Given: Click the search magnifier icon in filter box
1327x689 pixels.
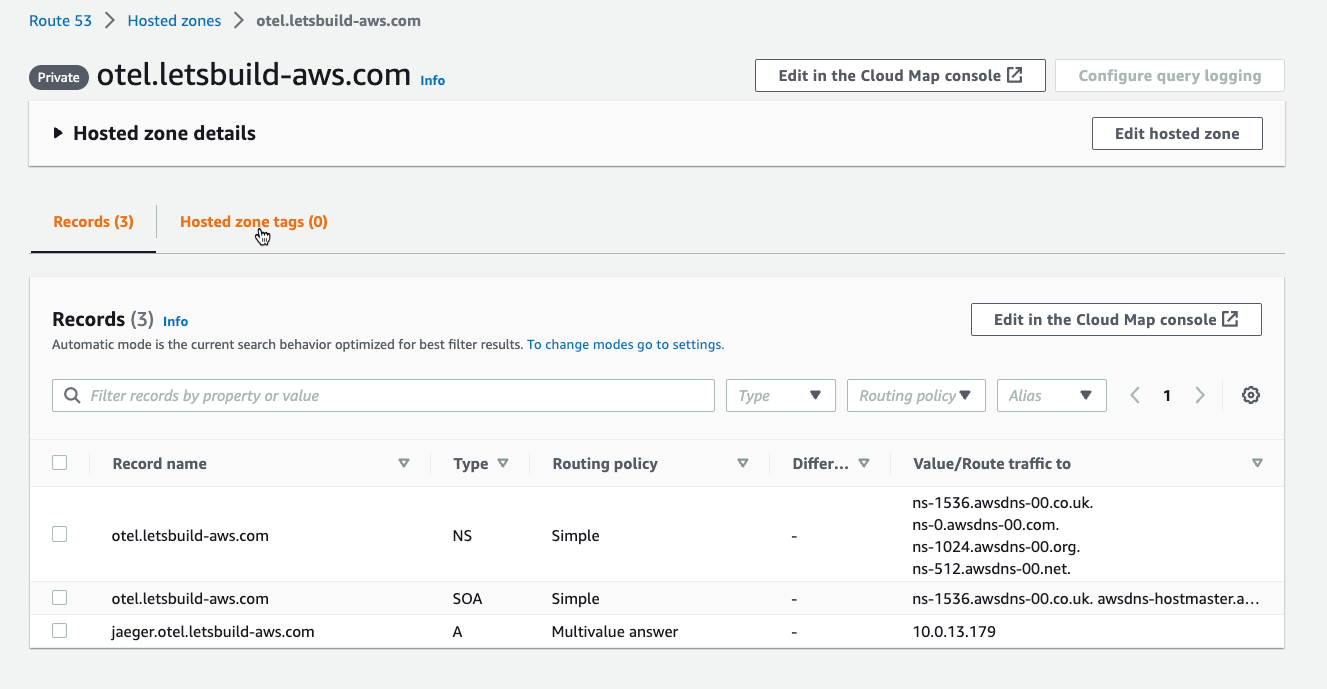Looking at the screenshot, I should click(x=72, y=395).
